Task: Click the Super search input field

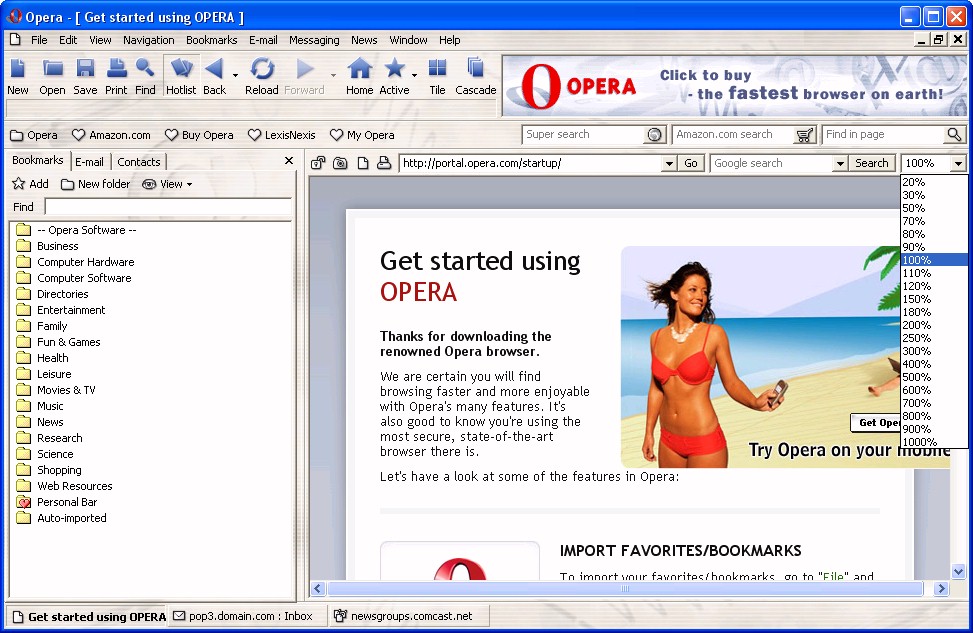Action: (585, 134)
